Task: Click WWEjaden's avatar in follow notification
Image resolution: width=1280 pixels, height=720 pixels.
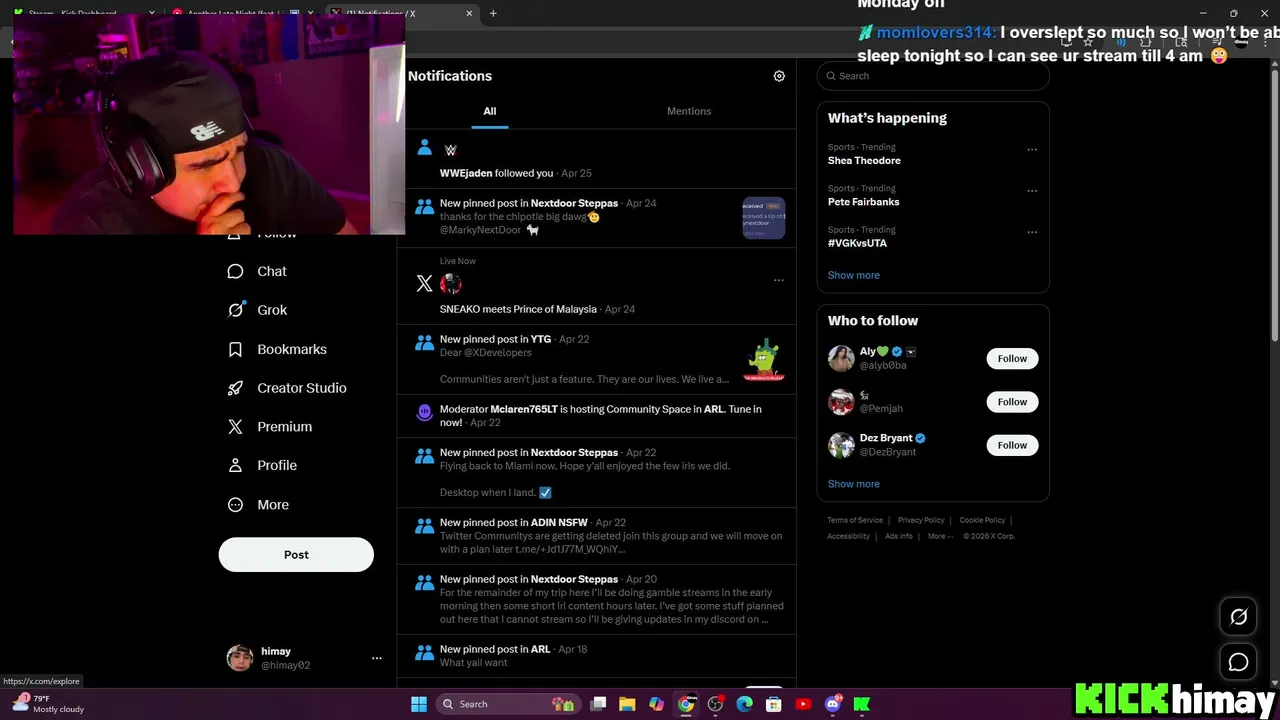Action: tap(450, 150)
